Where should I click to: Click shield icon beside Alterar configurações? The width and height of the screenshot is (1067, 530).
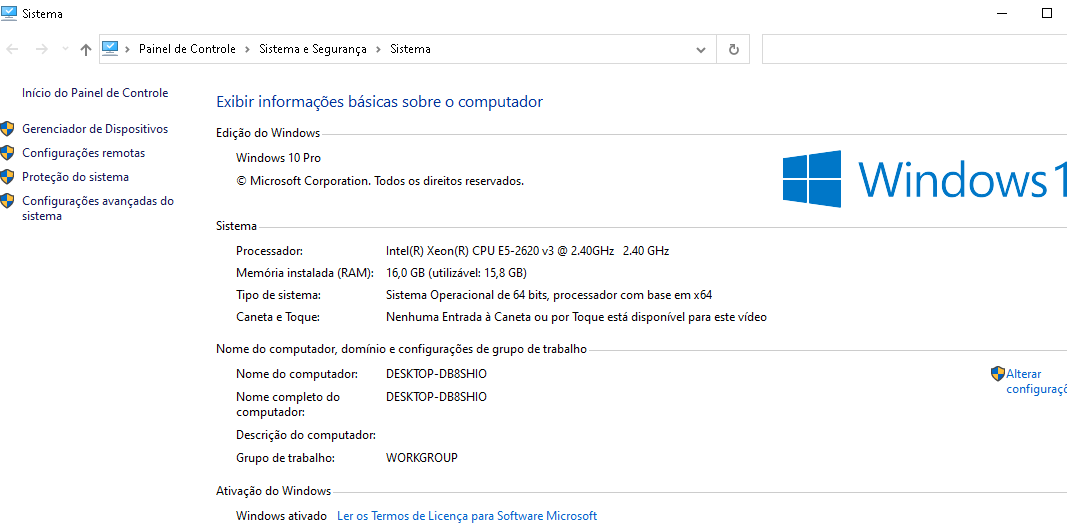[998, 374]
